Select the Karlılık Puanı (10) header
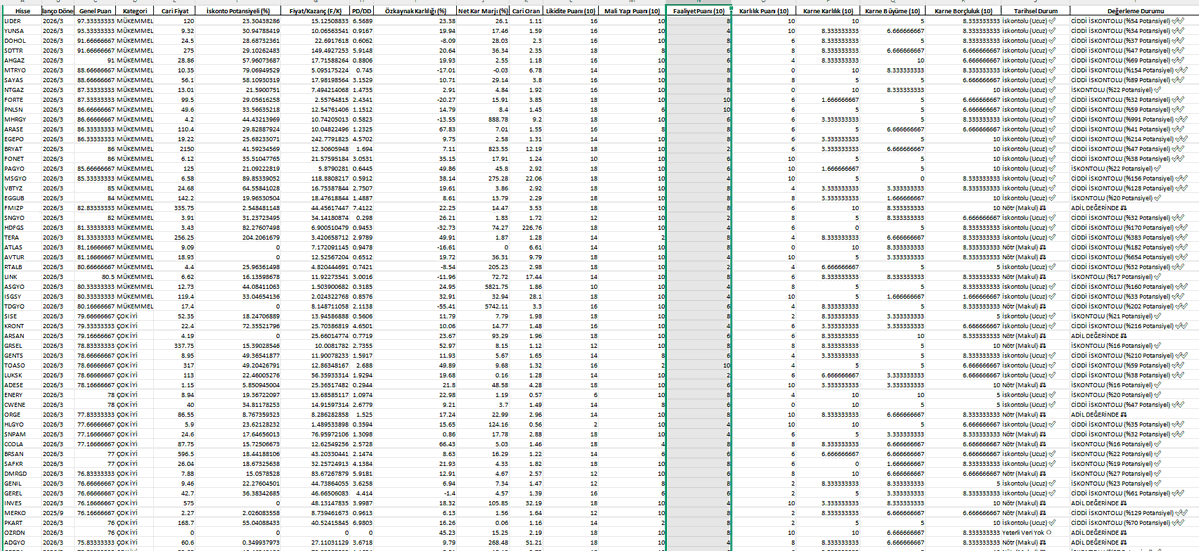The width and height of the screenshot is (1199, 551). 765,12
